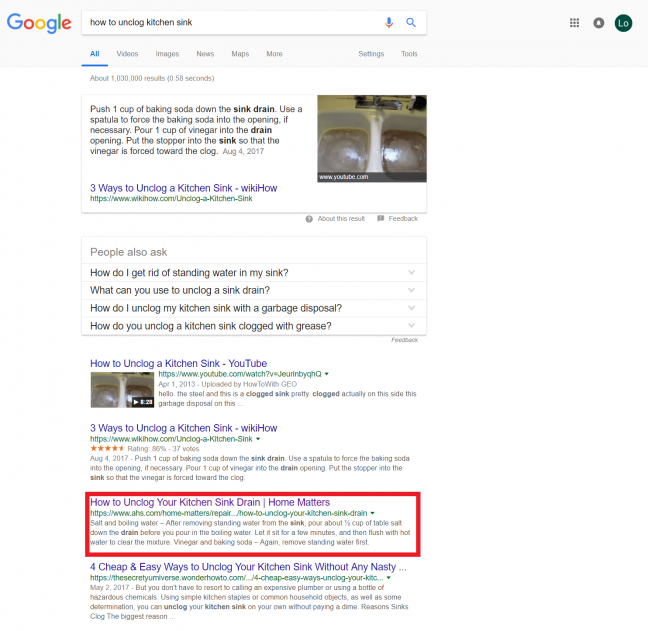This screenshot has width=648, height=631.
Task: Switch to the News tab
Action: [x=205, y=54]
